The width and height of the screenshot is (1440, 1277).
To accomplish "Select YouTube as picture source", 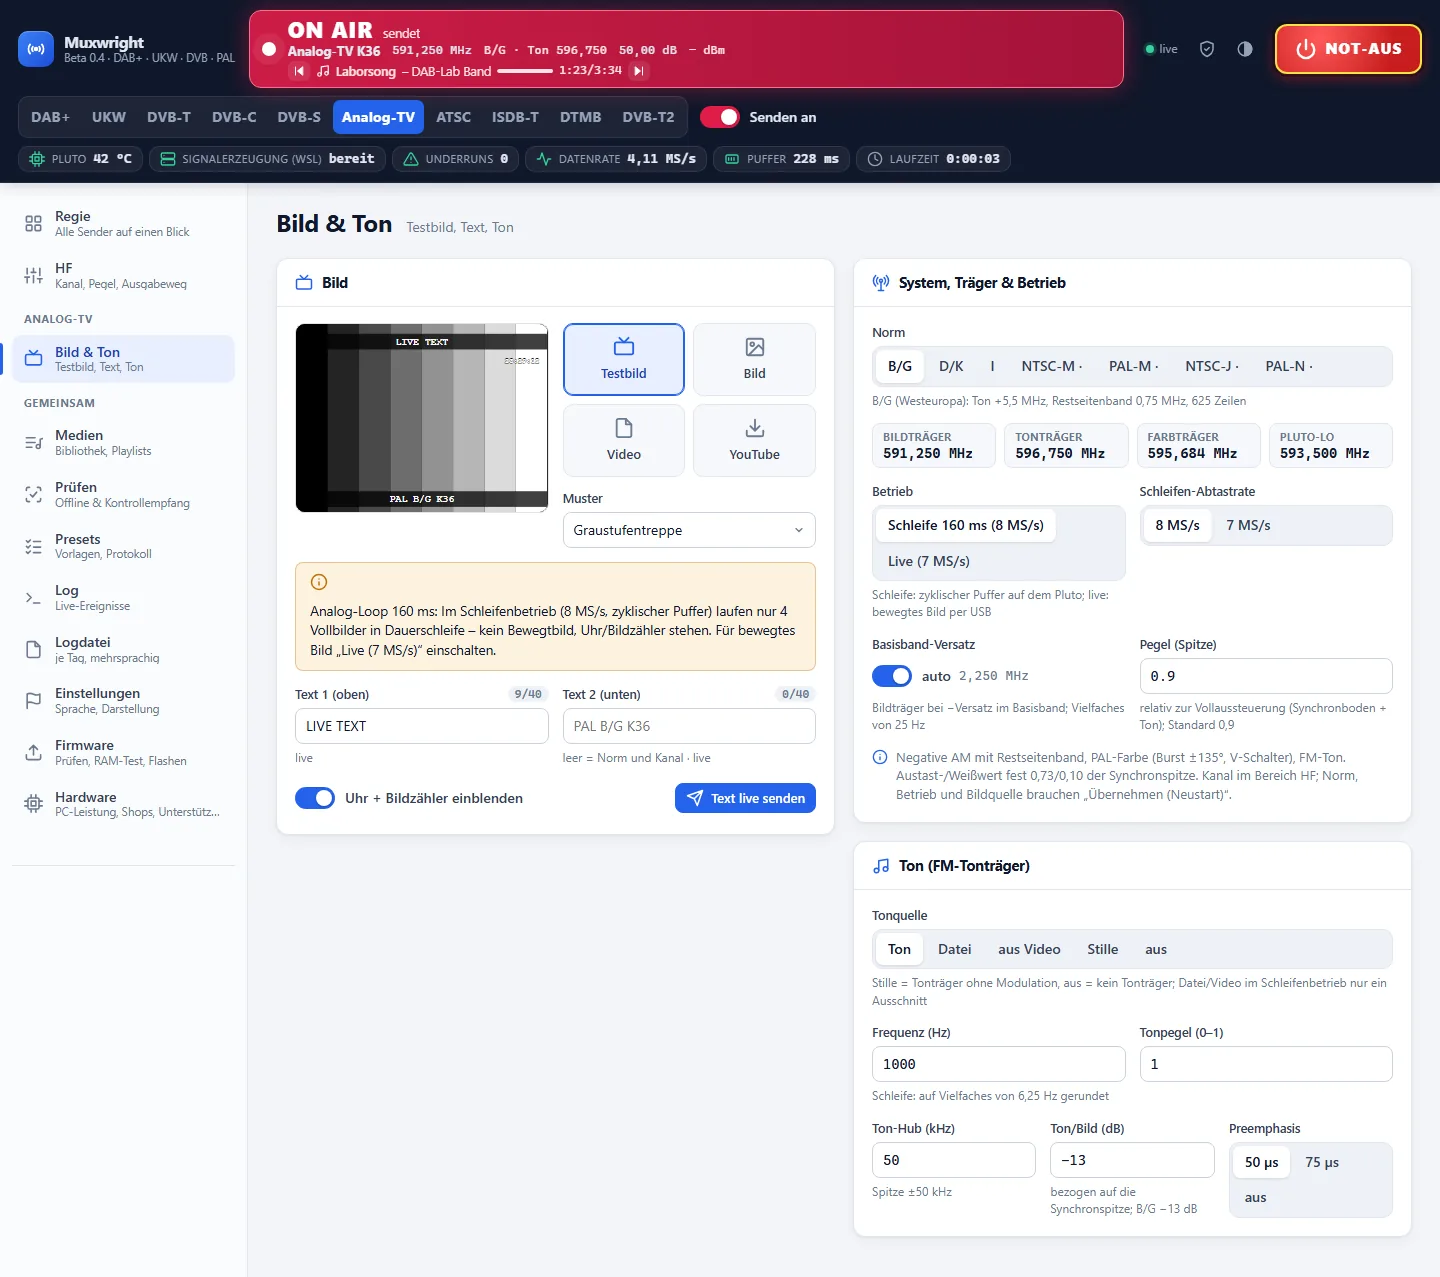I will tap(754, 440).
